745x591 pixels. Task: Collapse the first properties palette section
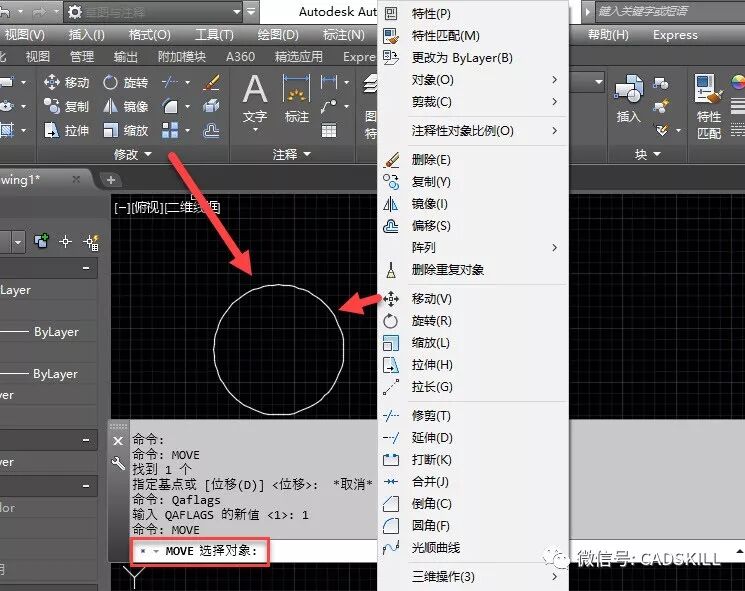click(86, 268)
